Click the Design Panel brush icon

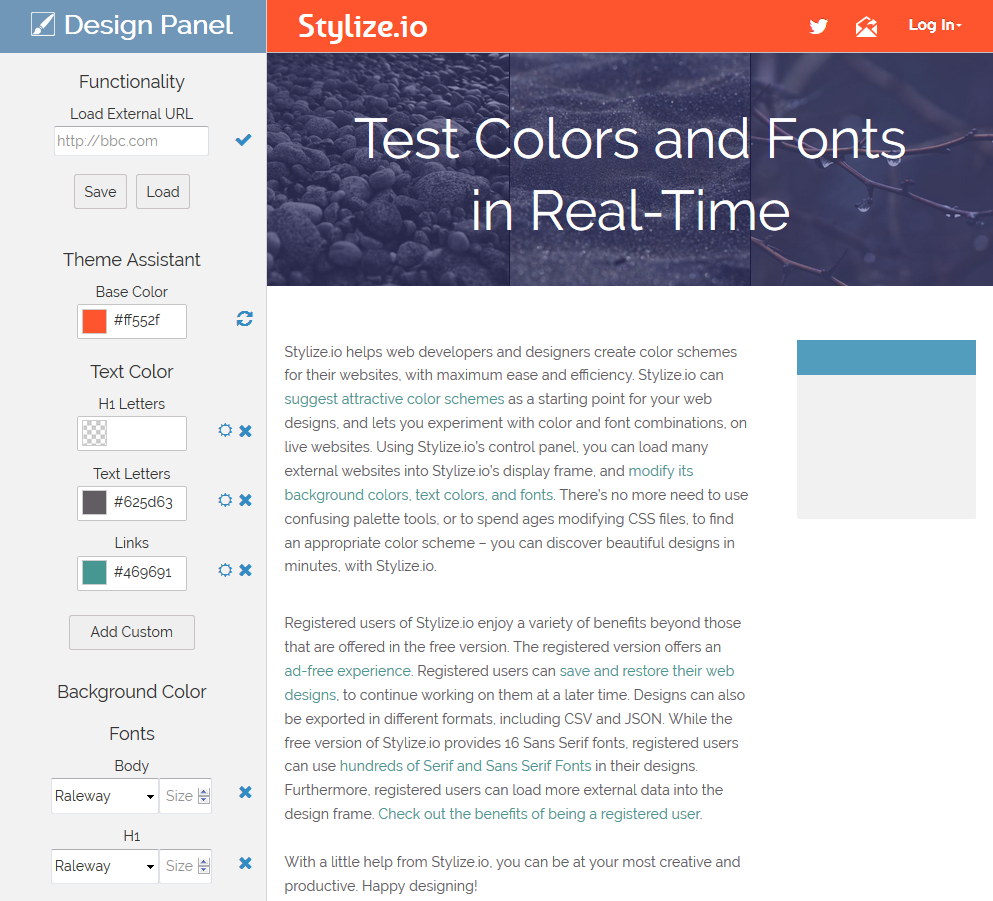click(x=43, y=25)
